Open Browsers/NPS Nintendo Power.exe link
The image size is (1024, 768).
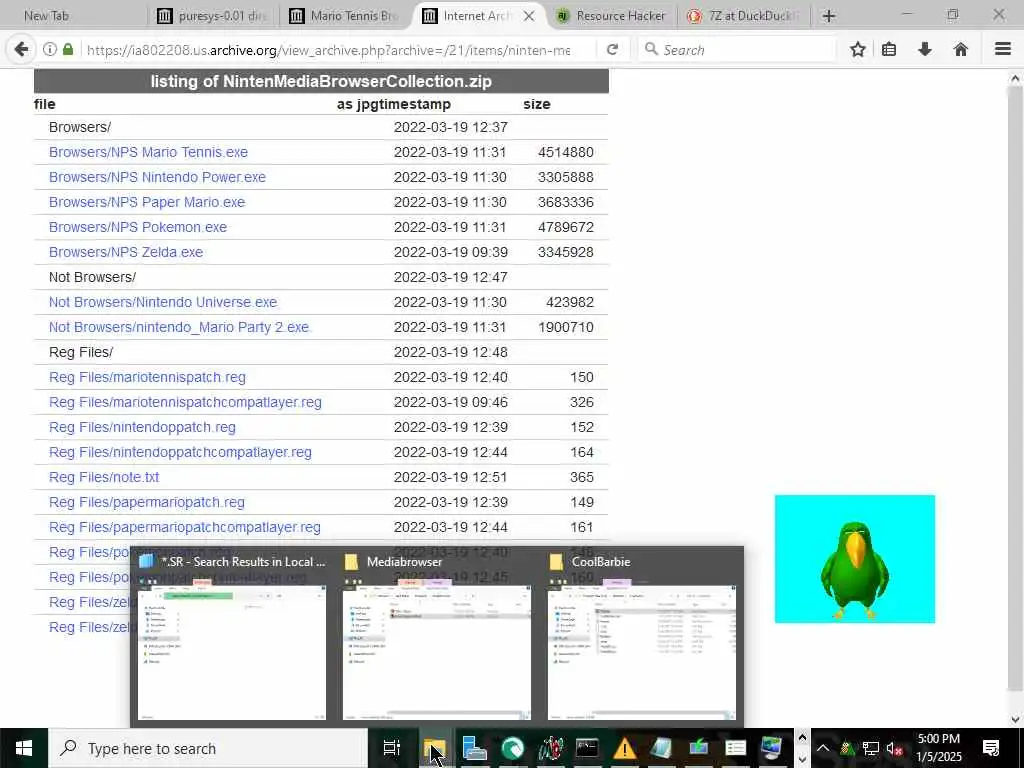click(157, 177)
